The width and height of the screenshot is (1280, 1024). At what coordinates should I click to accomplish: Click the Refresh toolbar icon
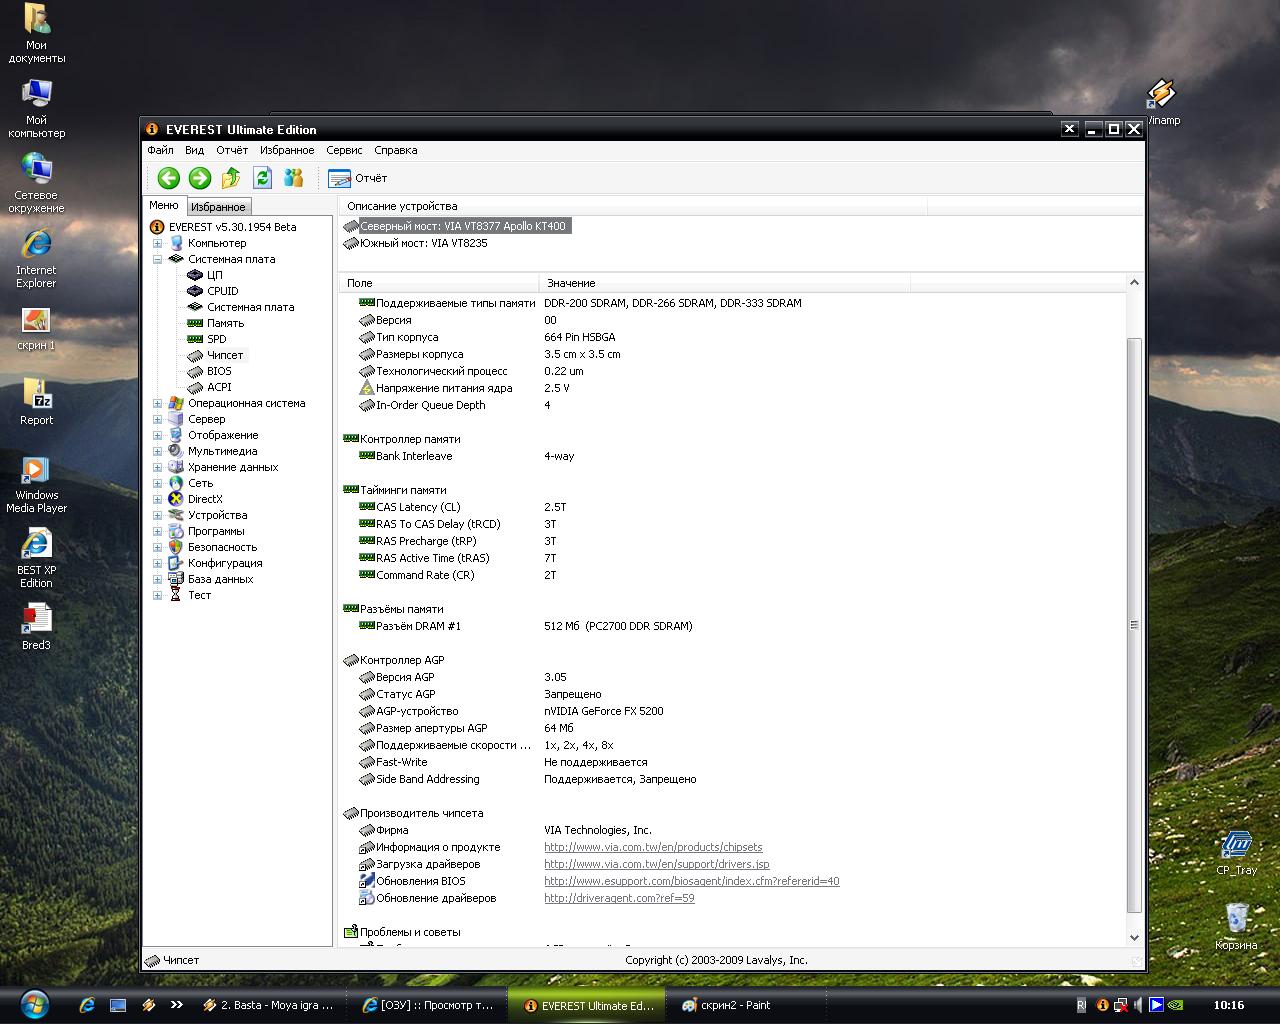[262, 178]
